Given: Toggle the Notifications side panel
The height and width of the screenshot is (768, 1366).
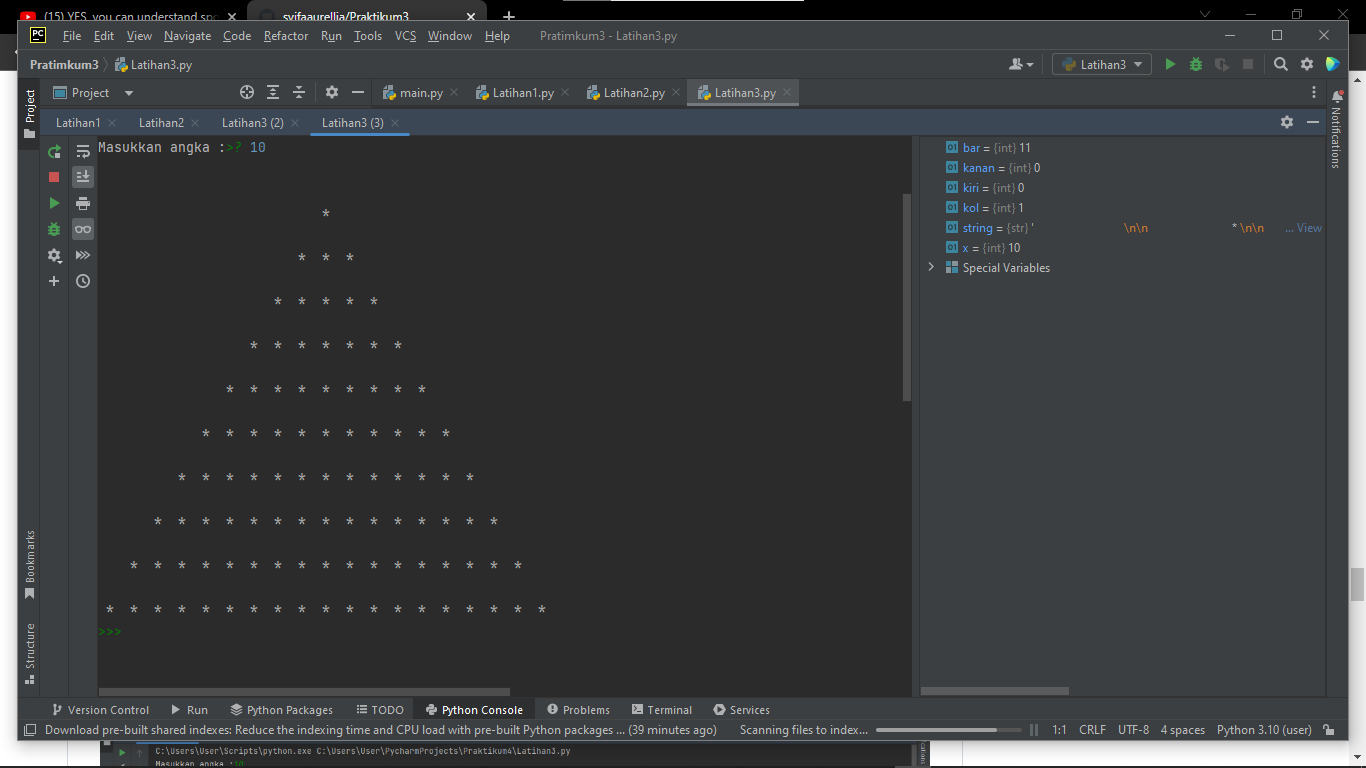Looking at the screenshot, I should [x=1336, y=130].
